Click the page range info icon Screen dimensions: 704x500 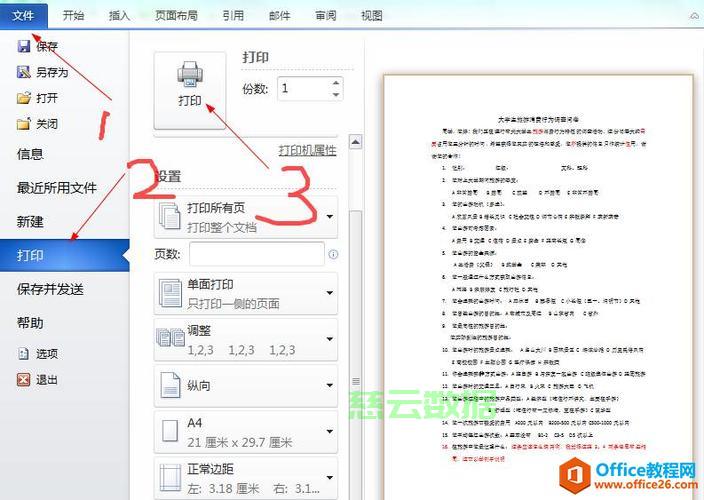pyautogui.click(x=333, y=255)
